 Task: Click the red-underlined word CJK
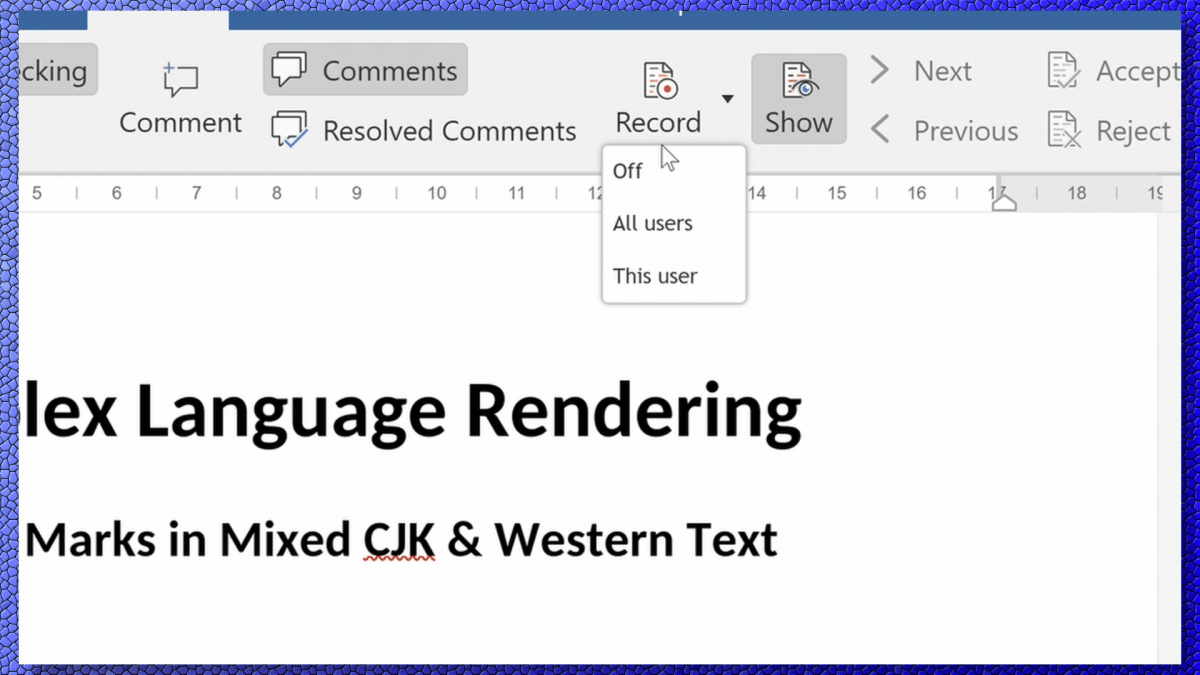click(x=399, y=541)
